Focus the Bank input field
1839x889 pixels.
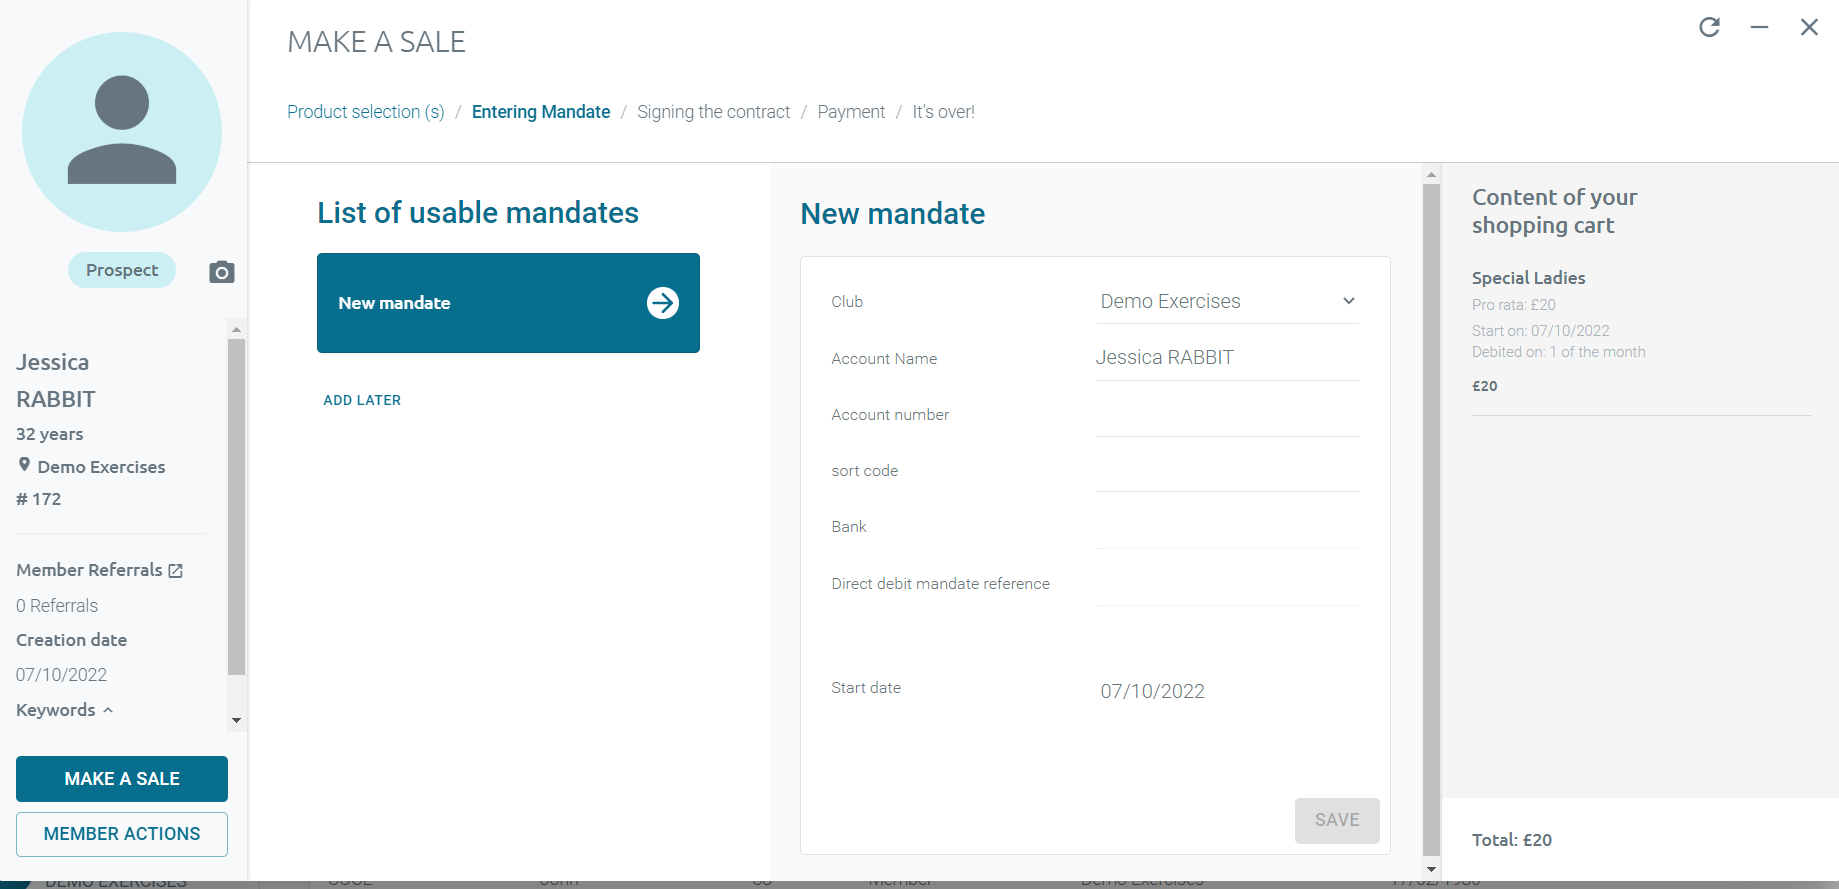(1228, 527)
